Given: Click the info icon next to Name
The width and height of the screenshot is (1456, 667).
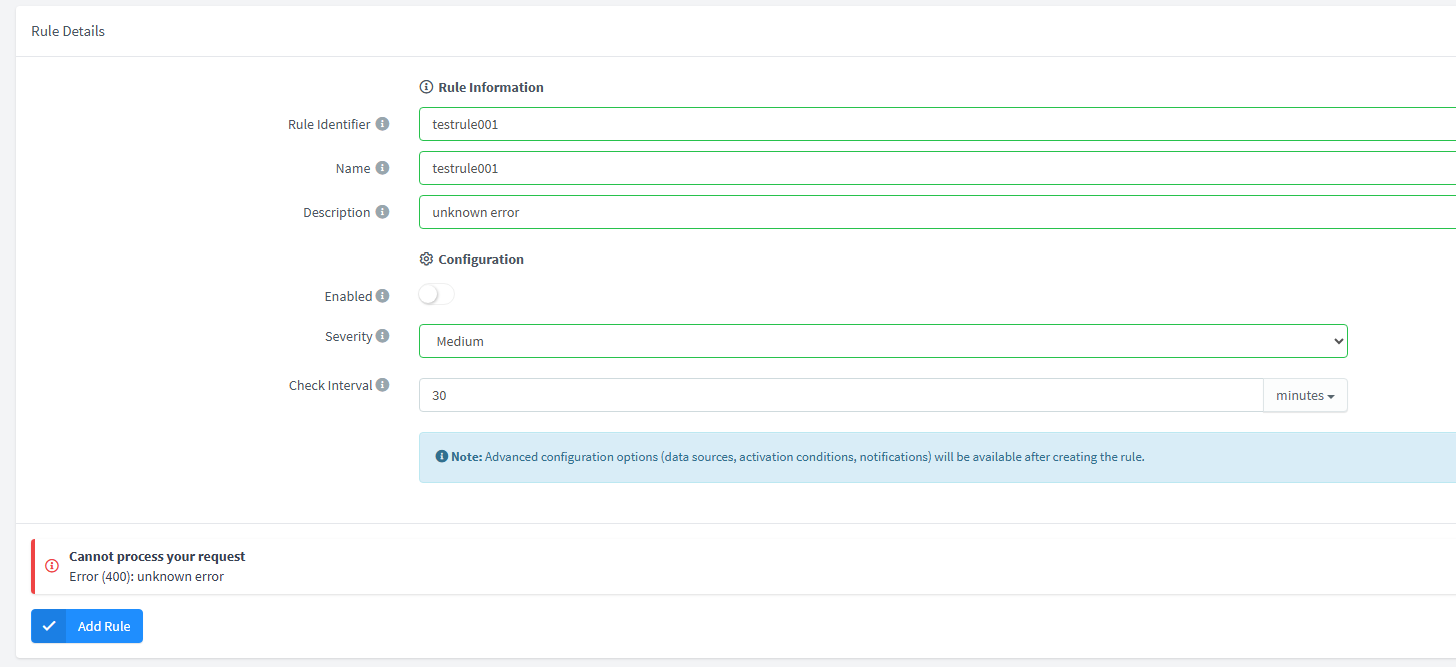Looking at the screenshot, I should (x=382, y=168).
